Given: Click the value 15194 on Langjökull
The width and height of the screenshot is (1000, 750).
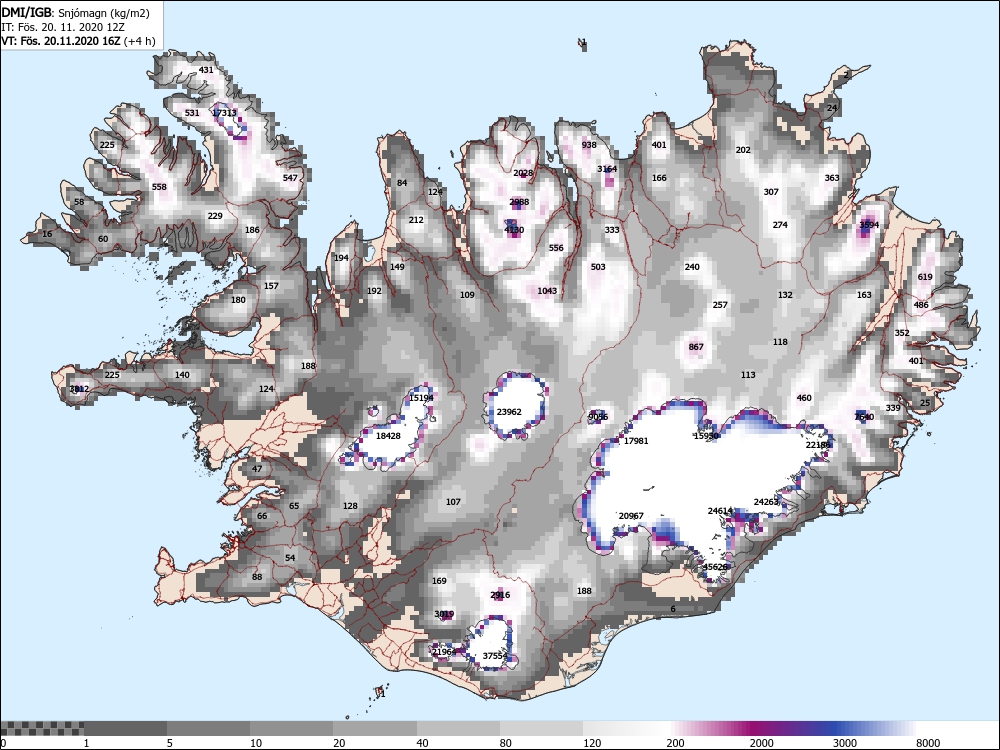Looking at the screenshot, I should click(x=421, y=398).
